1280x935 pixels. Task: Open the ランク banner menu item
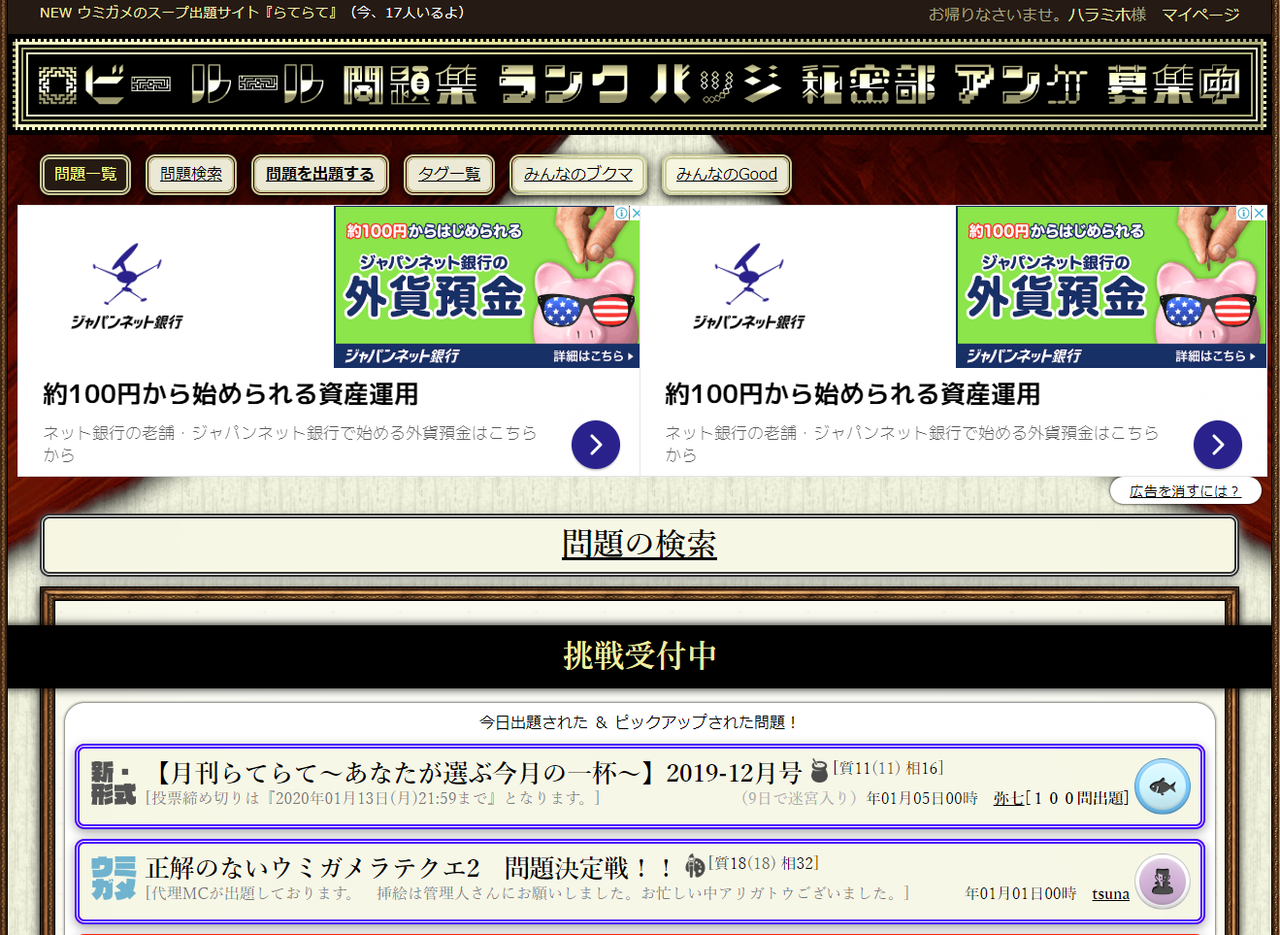tap(564, 85)
